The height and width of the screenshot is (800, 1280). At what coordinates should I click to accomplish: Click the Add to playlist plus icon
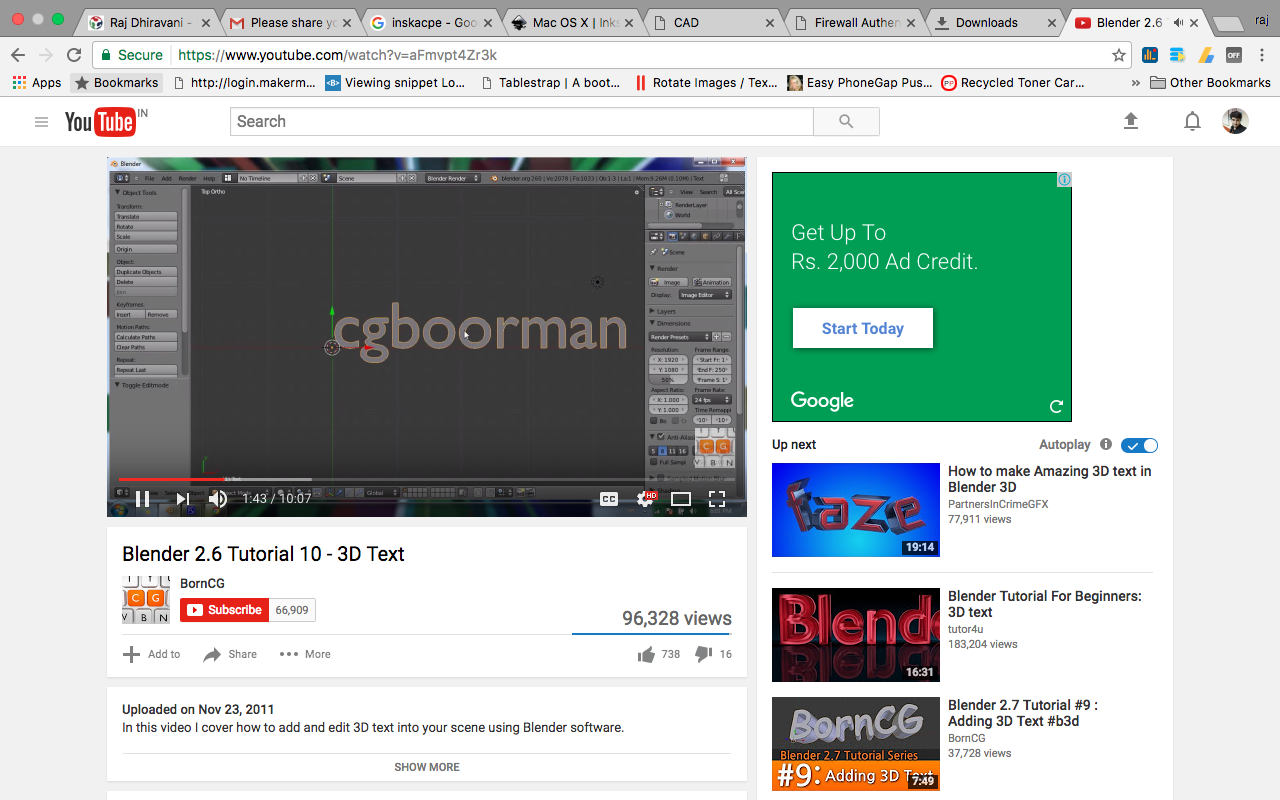point(131,654)
